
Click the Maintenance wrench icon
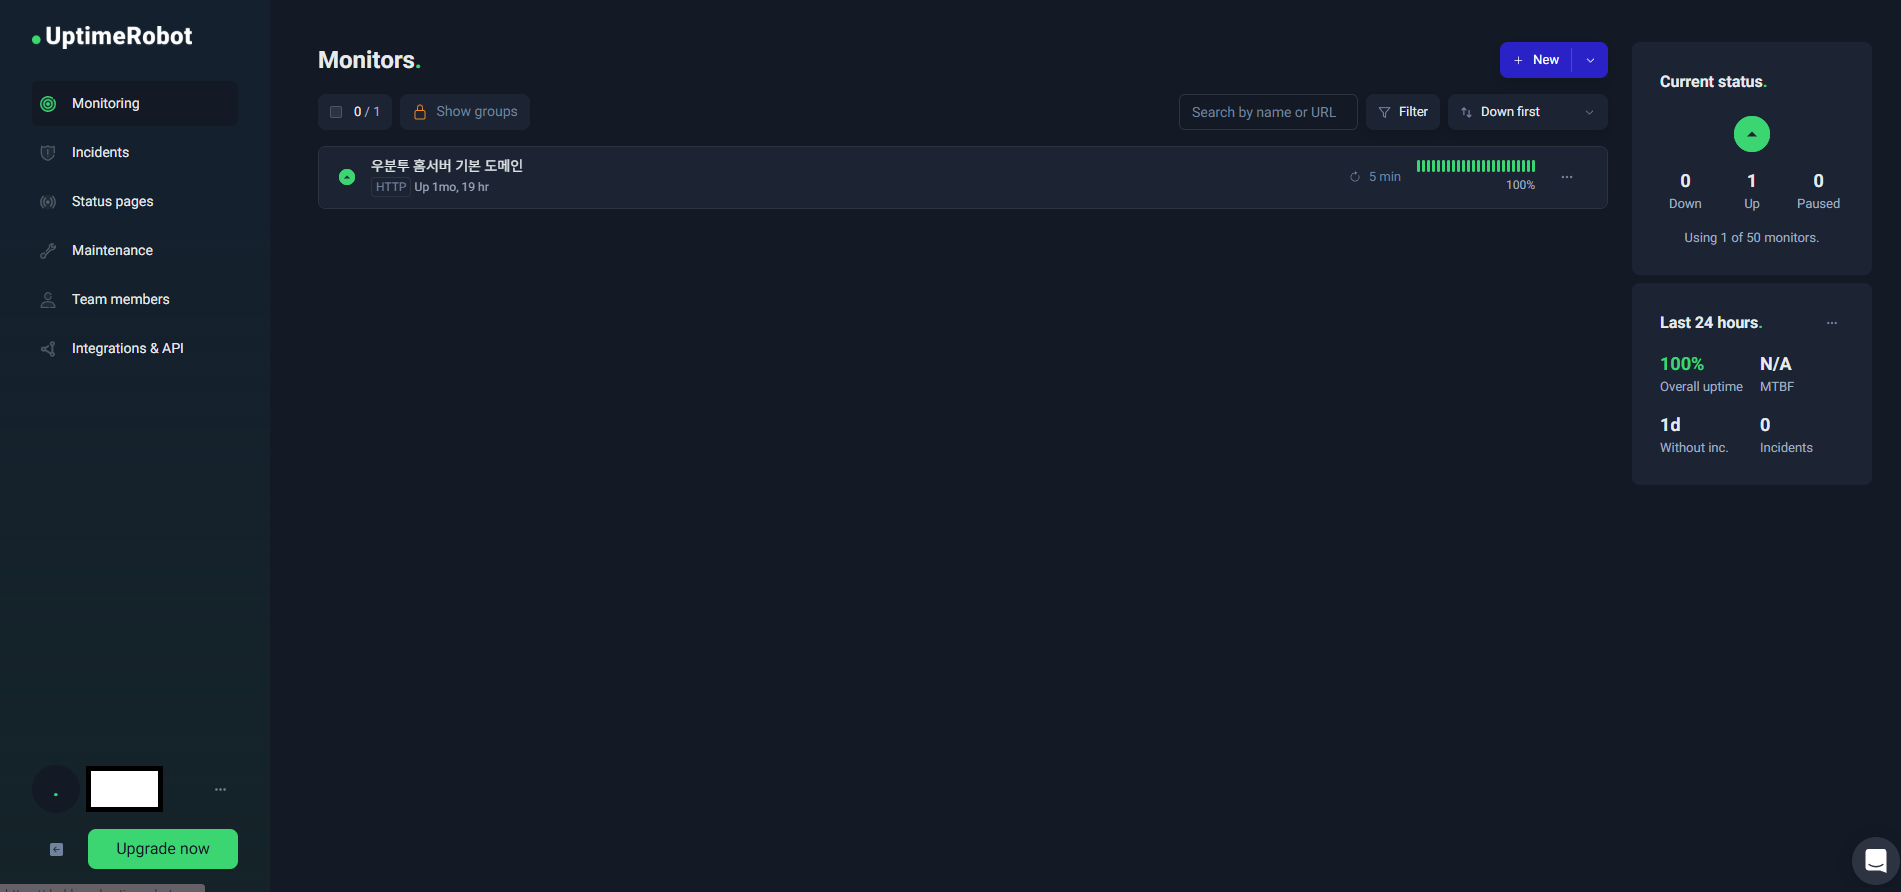(48, 251)
